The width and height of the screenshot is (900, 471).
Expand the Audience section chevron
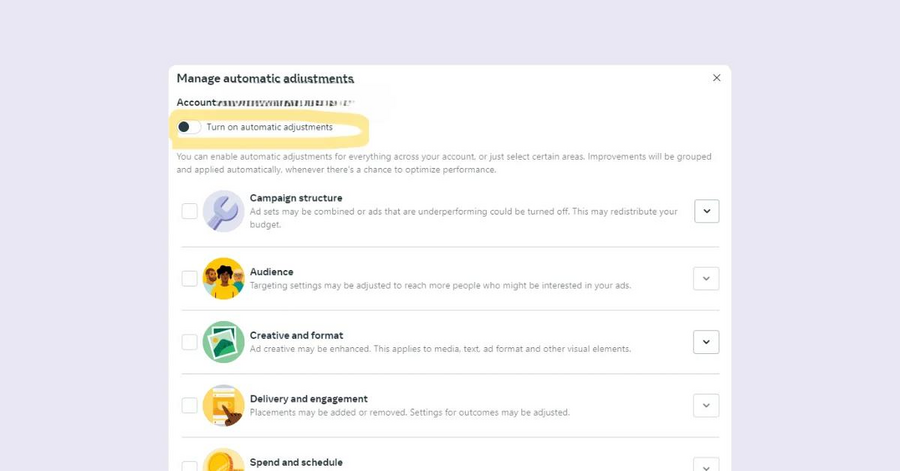pos(707,278)
